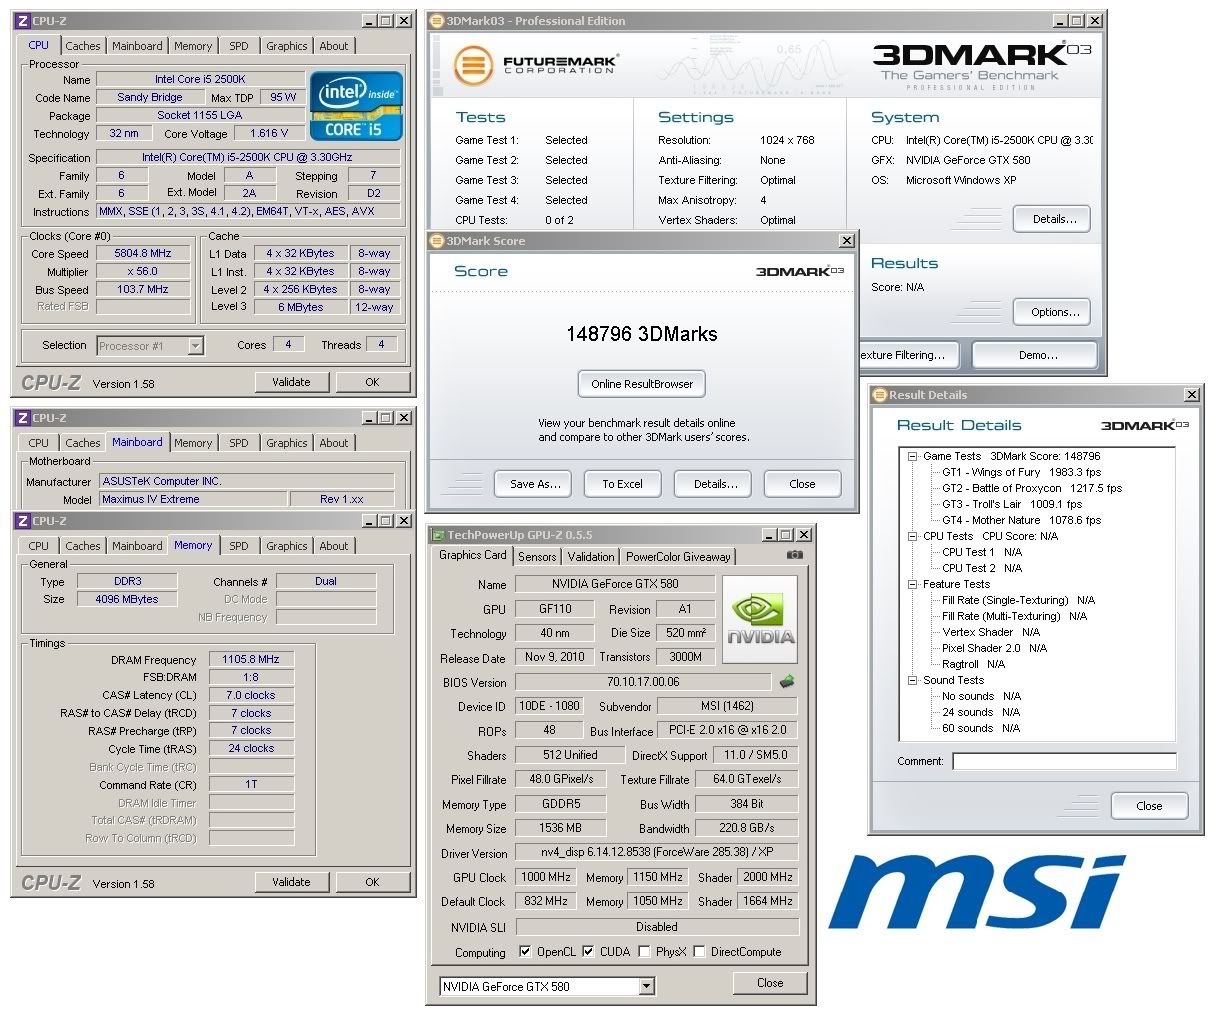Click OK in the memory timings CPU-Z window
1217x1027 pixels.
coord(372,882)
